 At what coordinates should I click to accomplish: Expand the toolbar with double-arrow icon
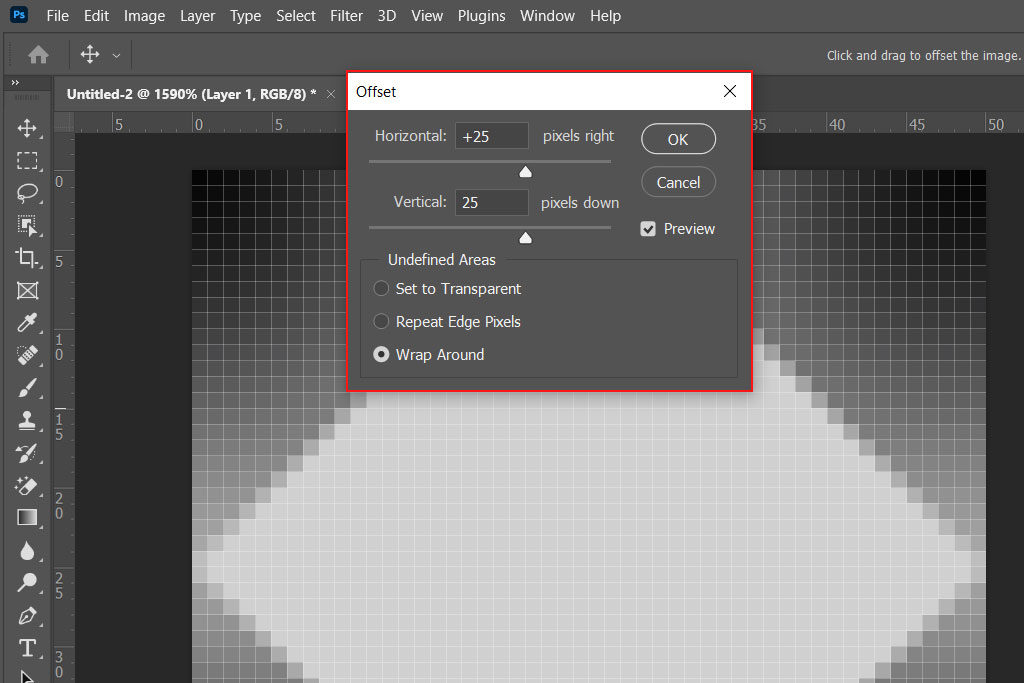(15, 82)
